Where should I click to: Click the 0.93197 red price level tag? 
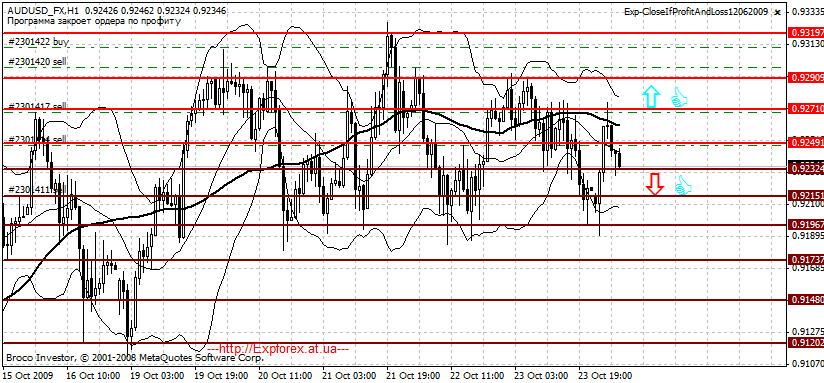[x=806, y=33]
